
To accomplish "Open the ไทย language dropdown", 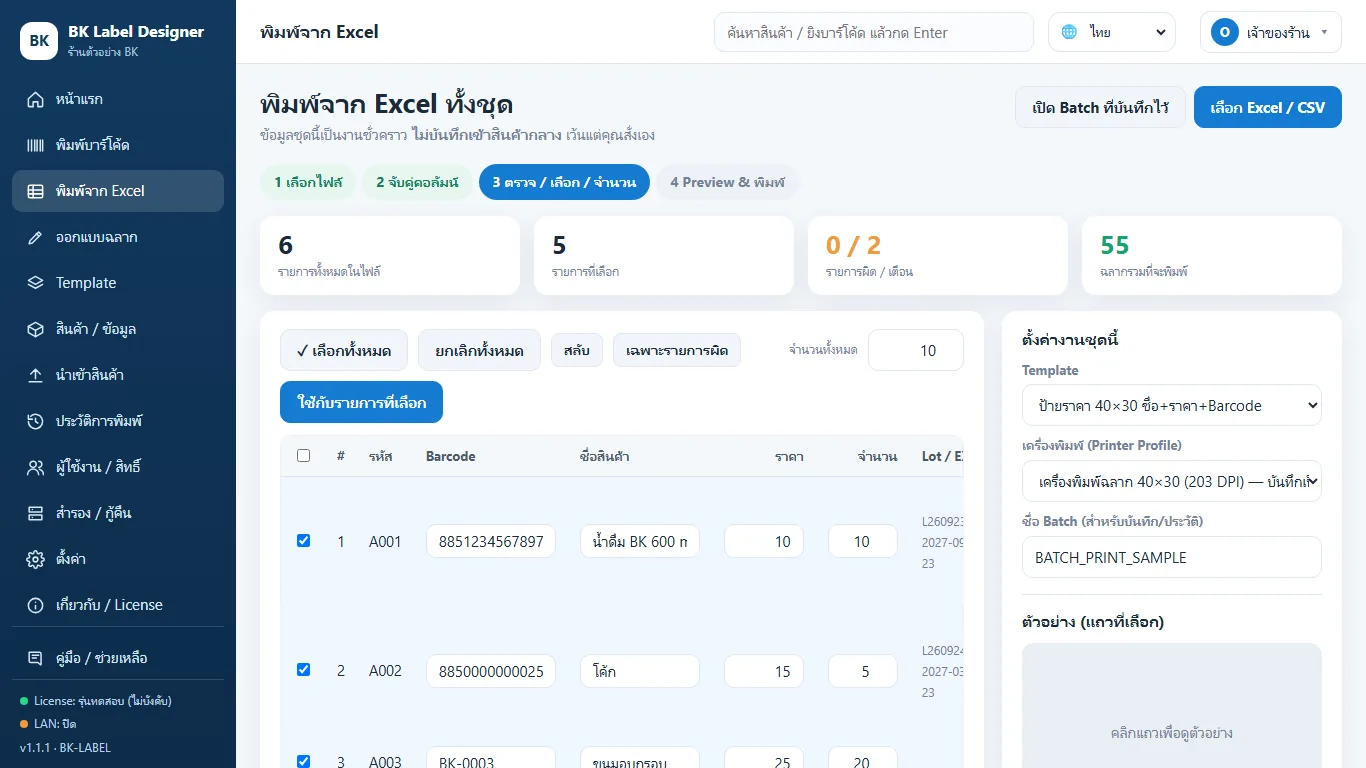I will (1112, 32).
